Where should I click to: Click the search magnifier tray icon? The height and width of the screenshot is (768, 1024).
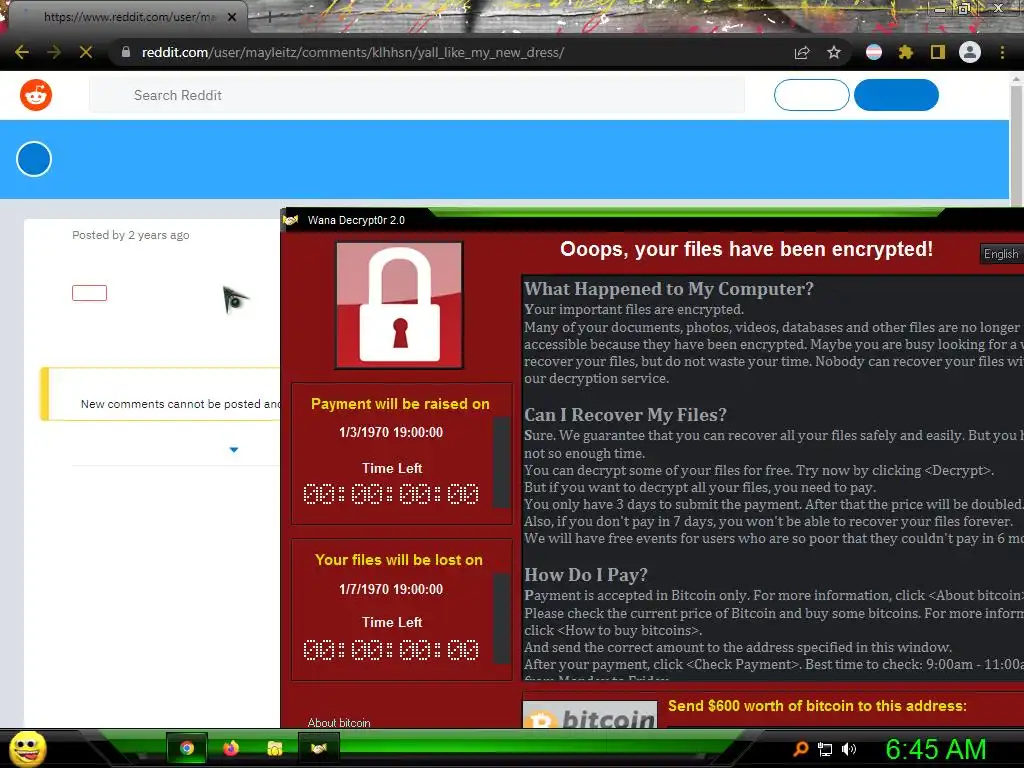pyautogui.click(x=801, y=749)
